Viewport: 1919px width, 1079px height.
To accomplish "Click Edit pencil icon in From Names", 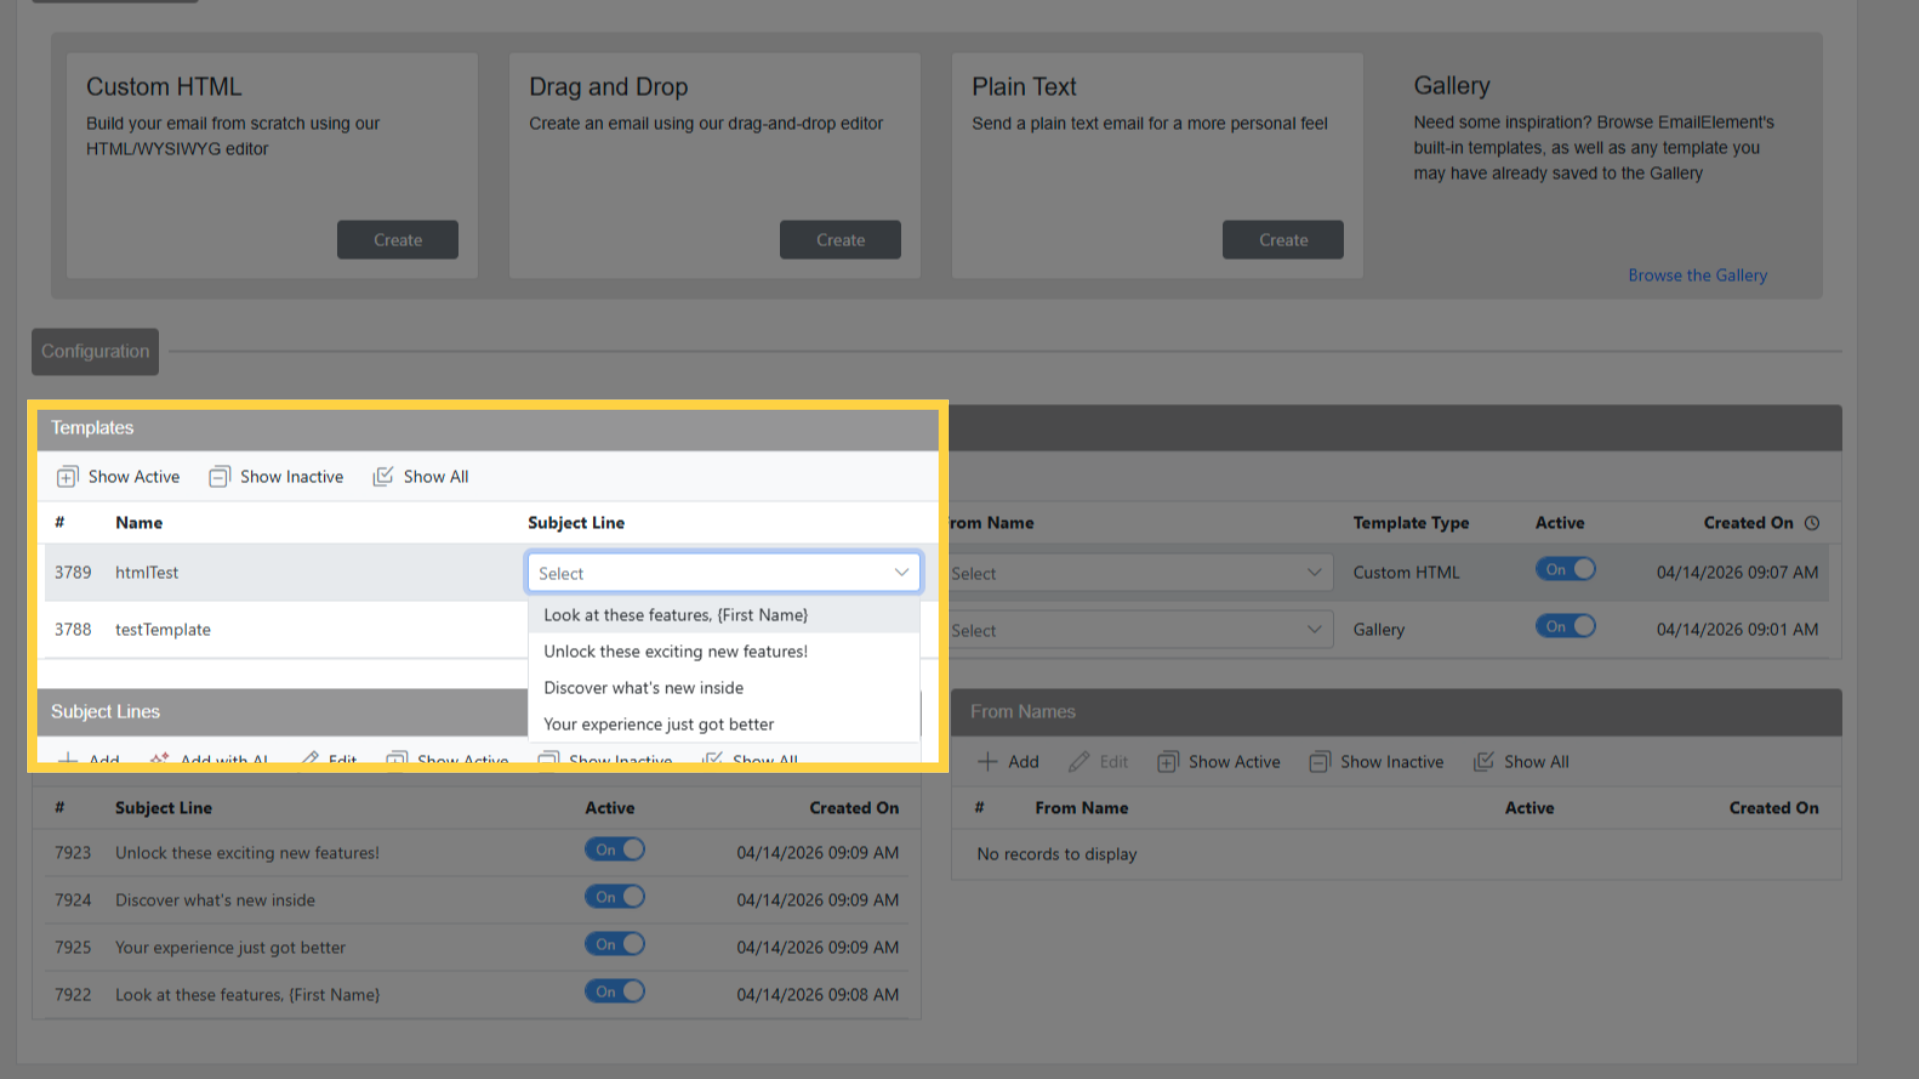I will [1078, 762].
